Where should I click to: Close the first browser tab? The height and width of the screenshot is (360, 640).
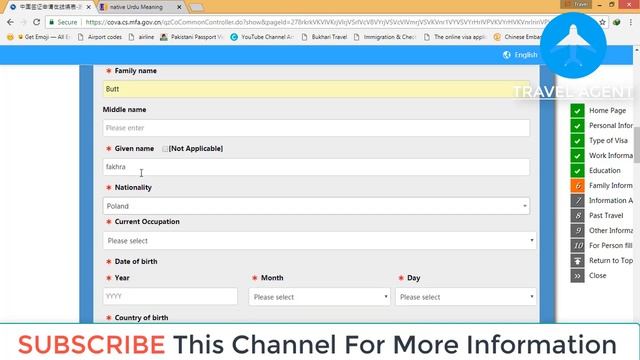[x=89, y=7]
